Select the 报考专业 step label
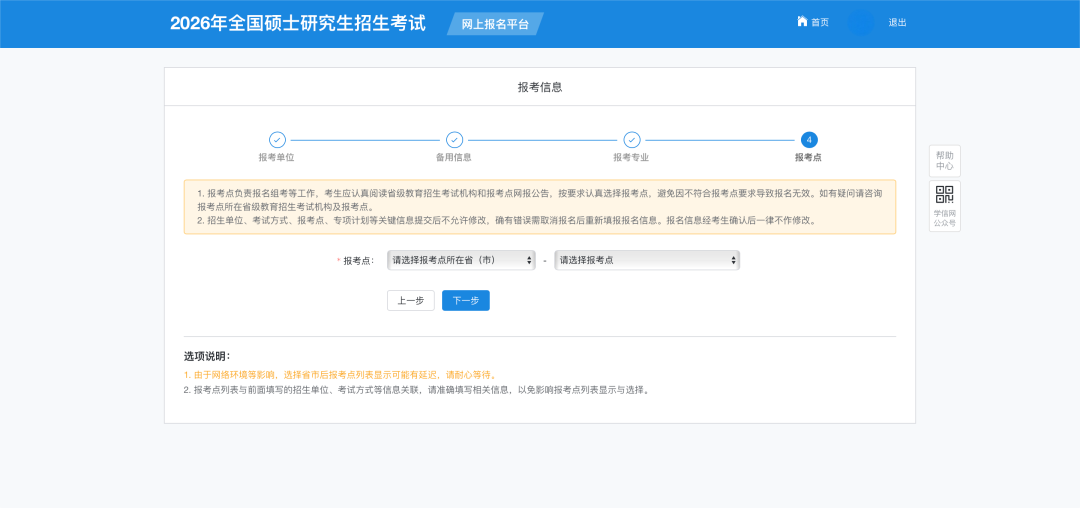The height and width of the screenshot is (508, 1080). click(x=632, y=157)
